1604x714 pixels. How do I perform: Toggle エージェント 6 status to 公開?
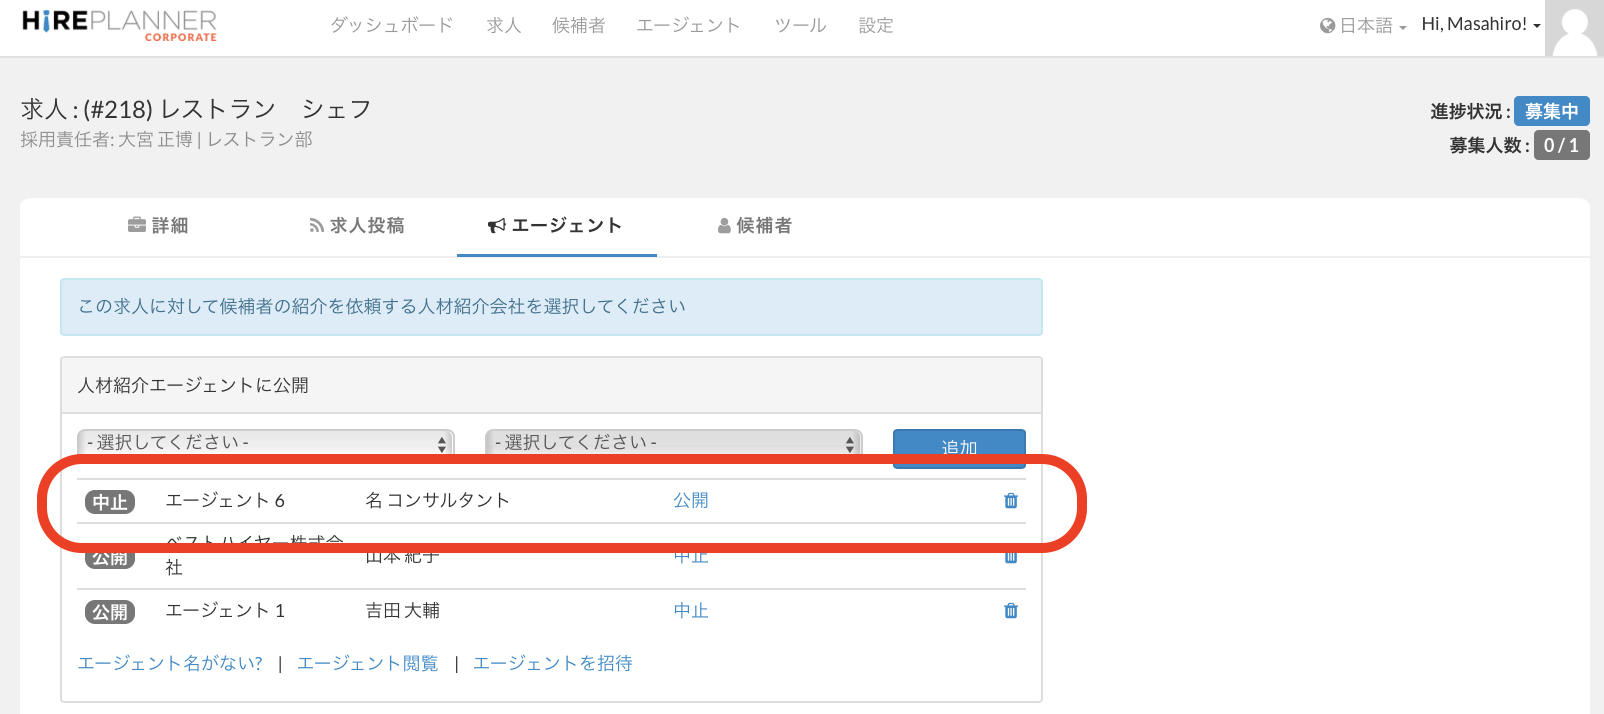pos(690,500)
